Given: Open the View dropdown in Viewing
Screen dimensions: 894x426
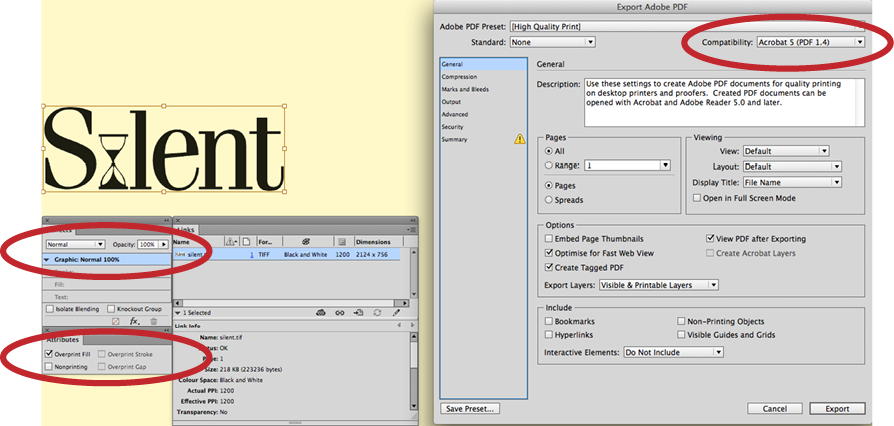Looking at the screenshot, I should point(786,151).
